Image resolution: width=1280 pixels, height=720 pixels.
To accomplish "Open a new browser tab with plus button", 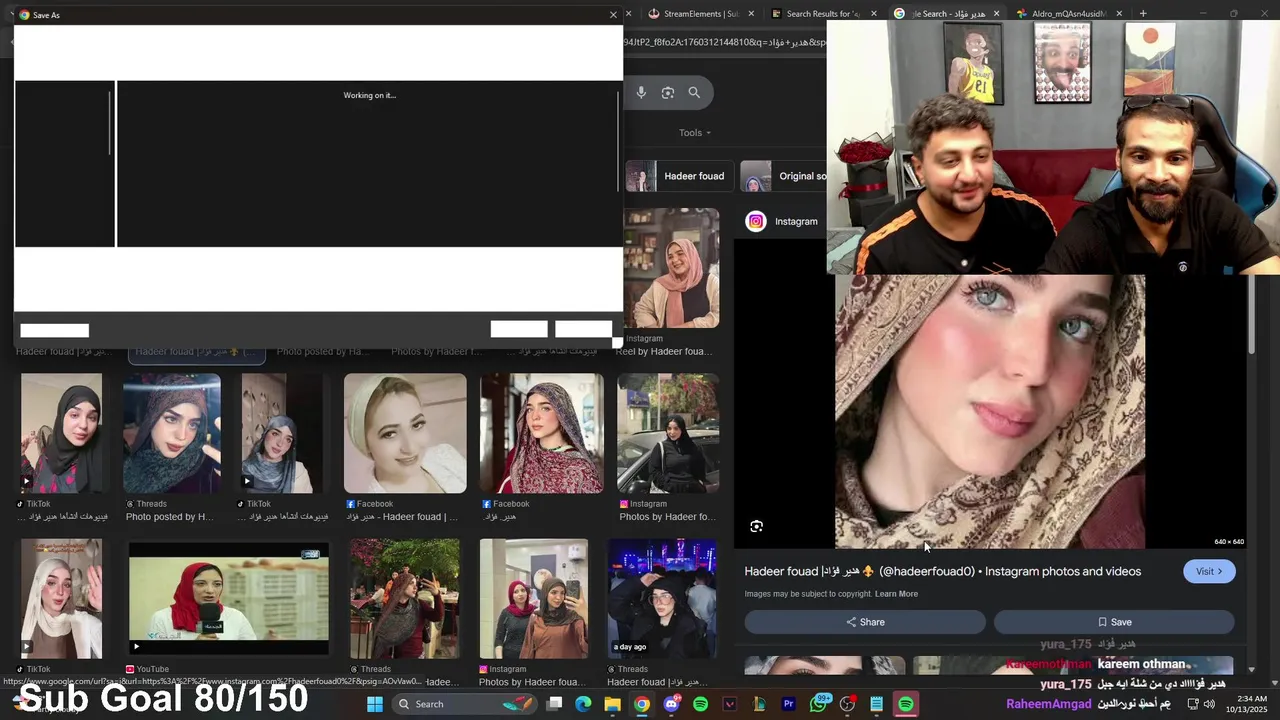I will 1143,14.
